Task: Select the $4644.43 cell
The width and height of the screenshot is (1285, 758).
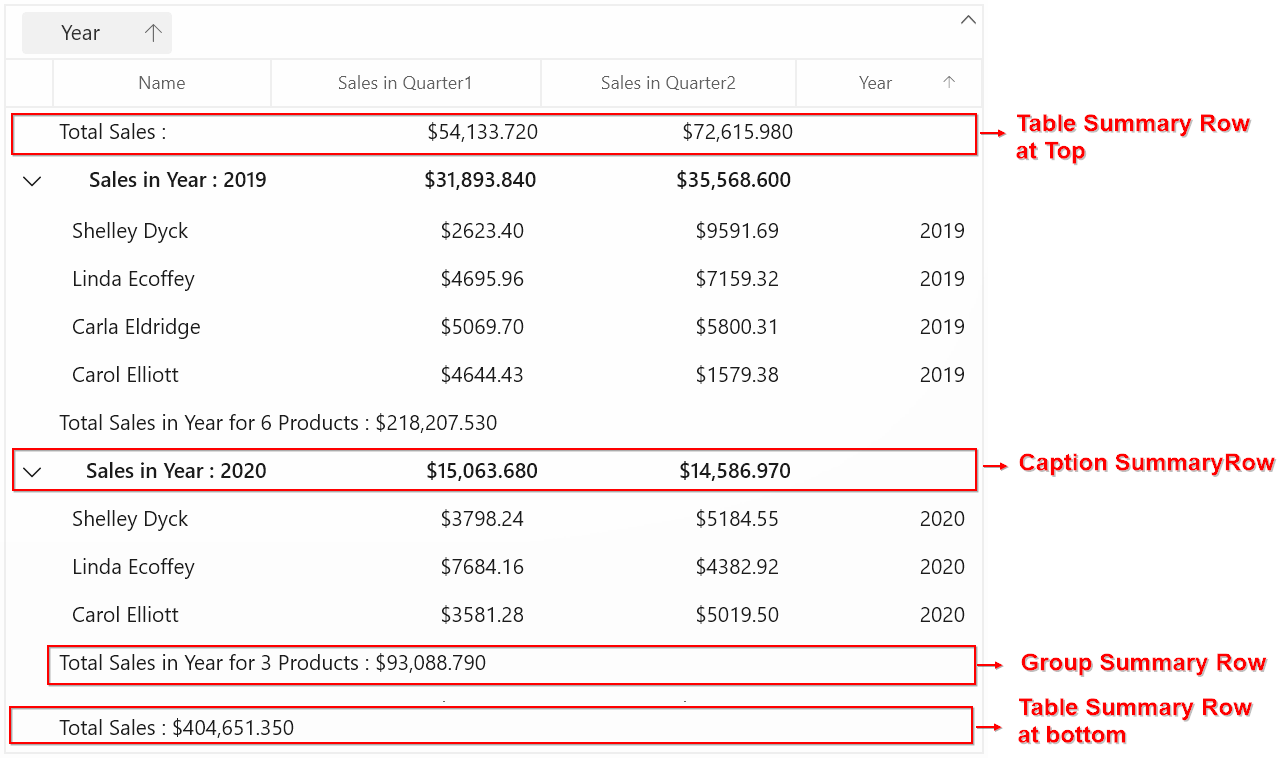Action: click(x=482, y=375)
